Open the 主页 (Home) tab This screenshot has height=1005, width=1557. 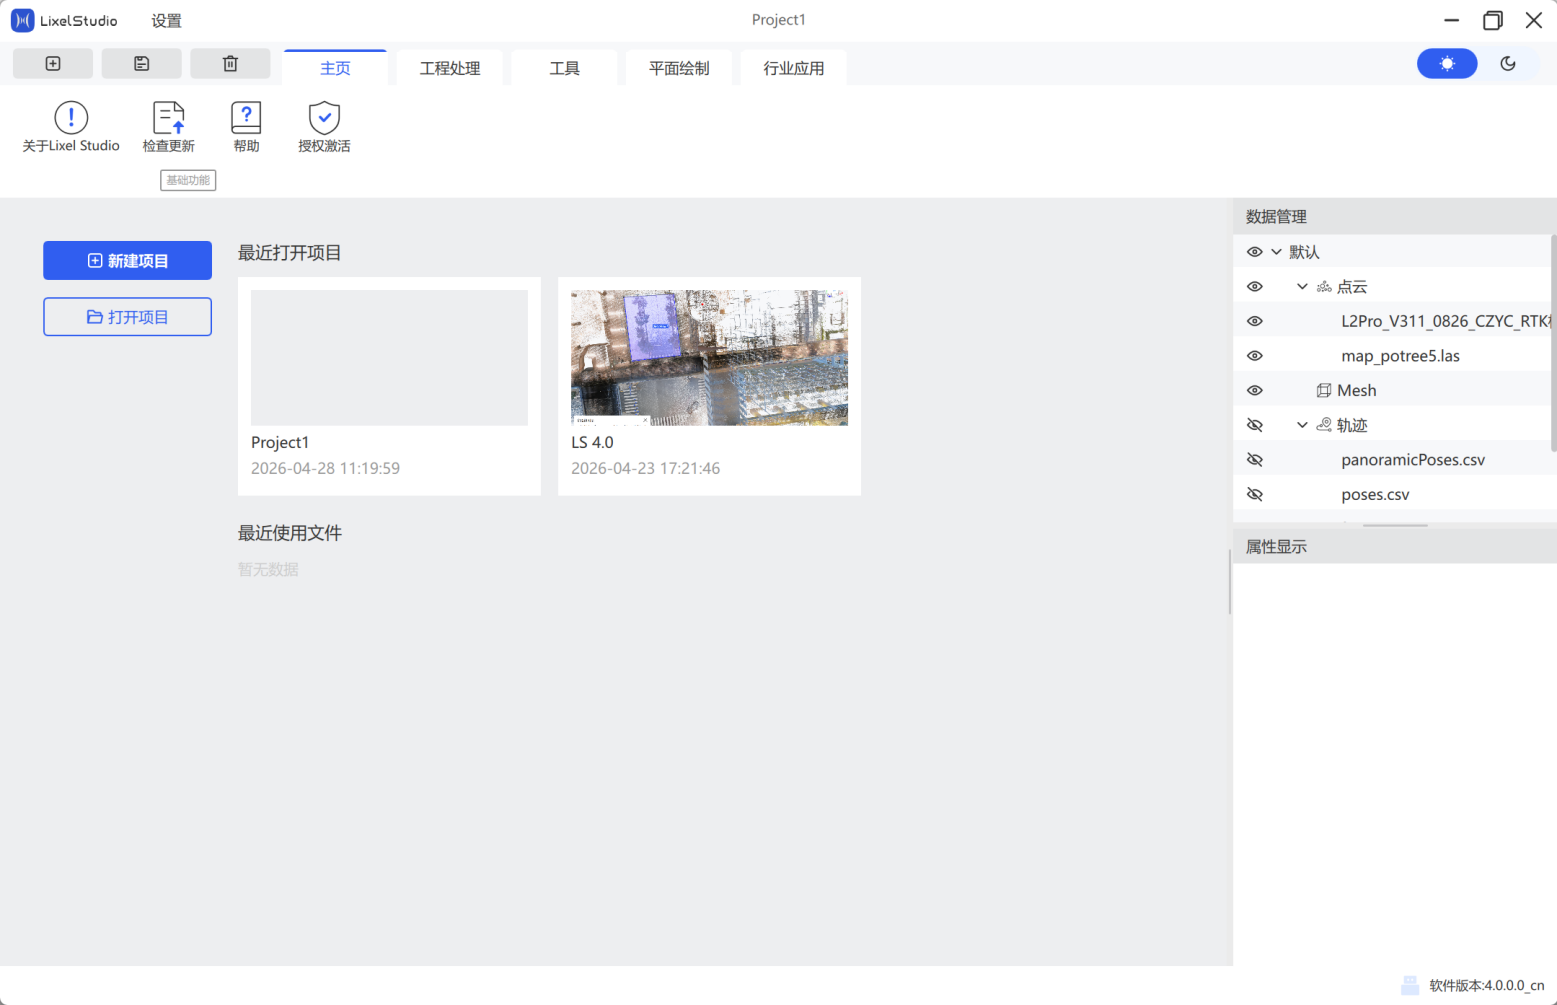tap(335, 68)
